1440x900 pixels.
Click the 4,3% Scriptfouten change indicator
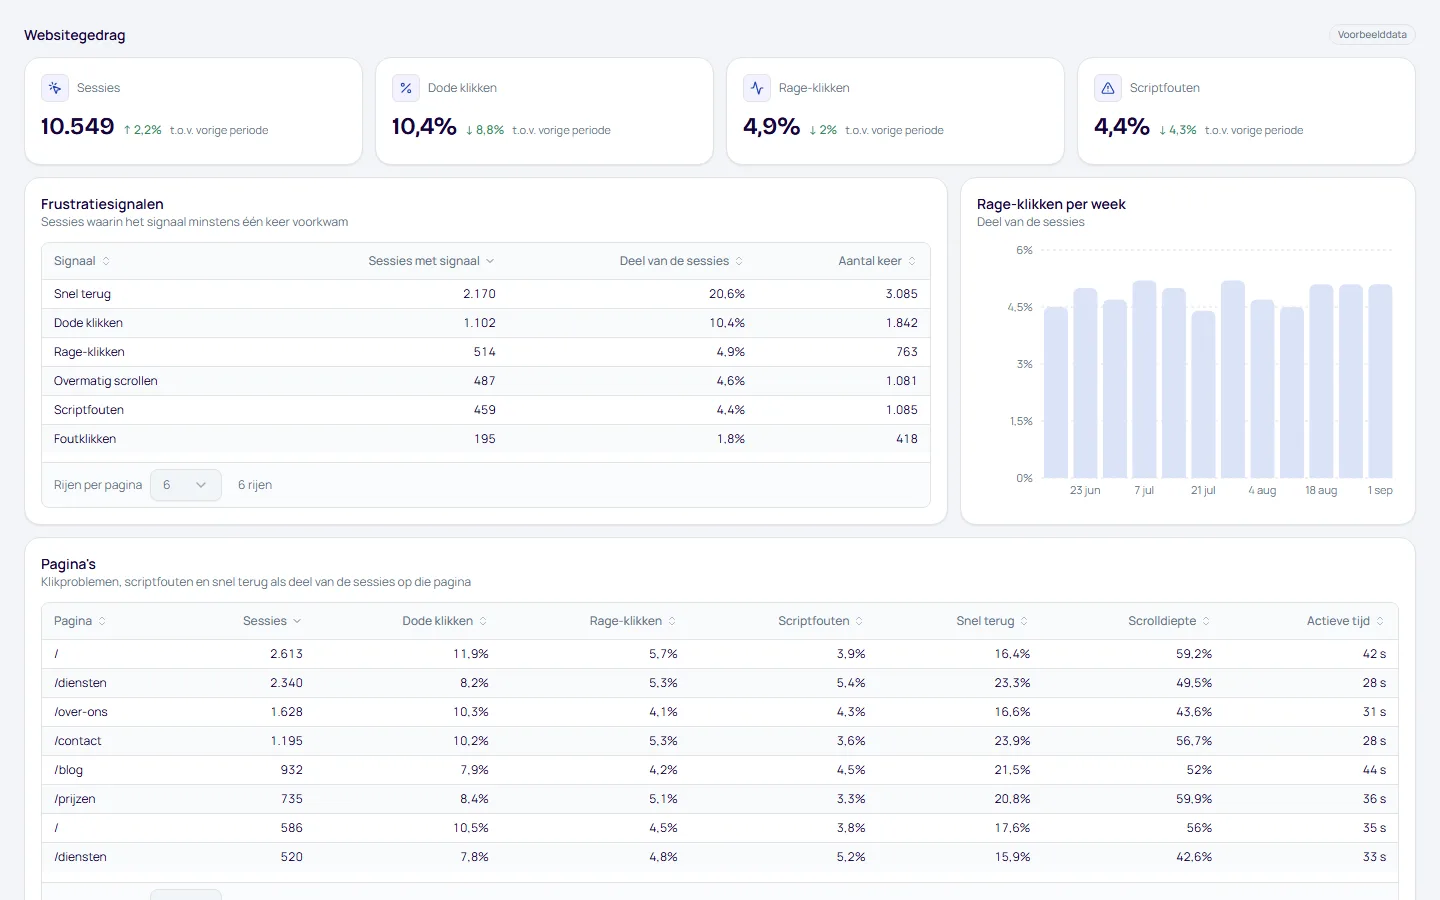pyautogui.click(x=1178, y=130)
